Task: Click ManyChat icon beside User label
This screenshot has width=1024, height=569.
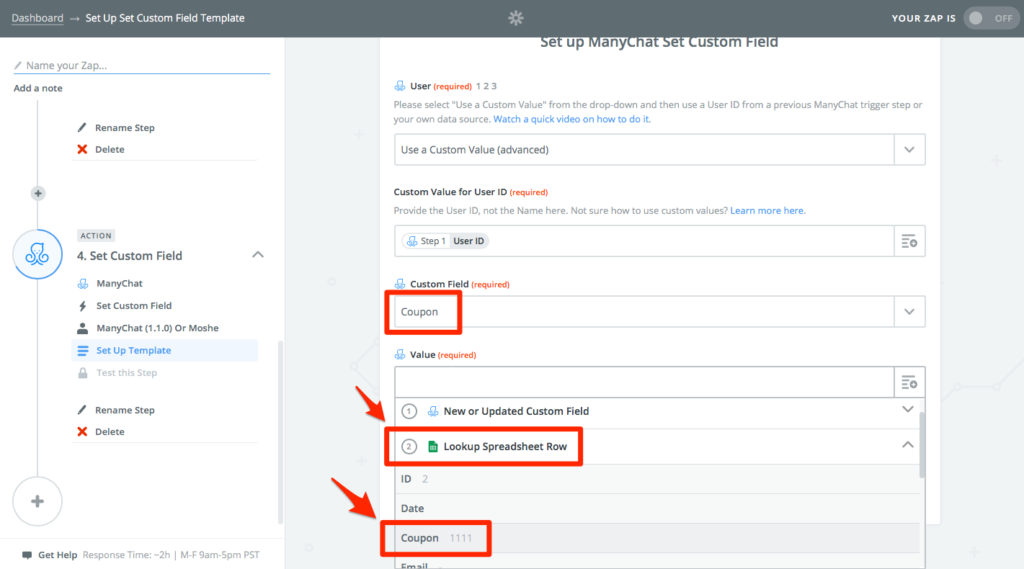Action: [400, 86]
